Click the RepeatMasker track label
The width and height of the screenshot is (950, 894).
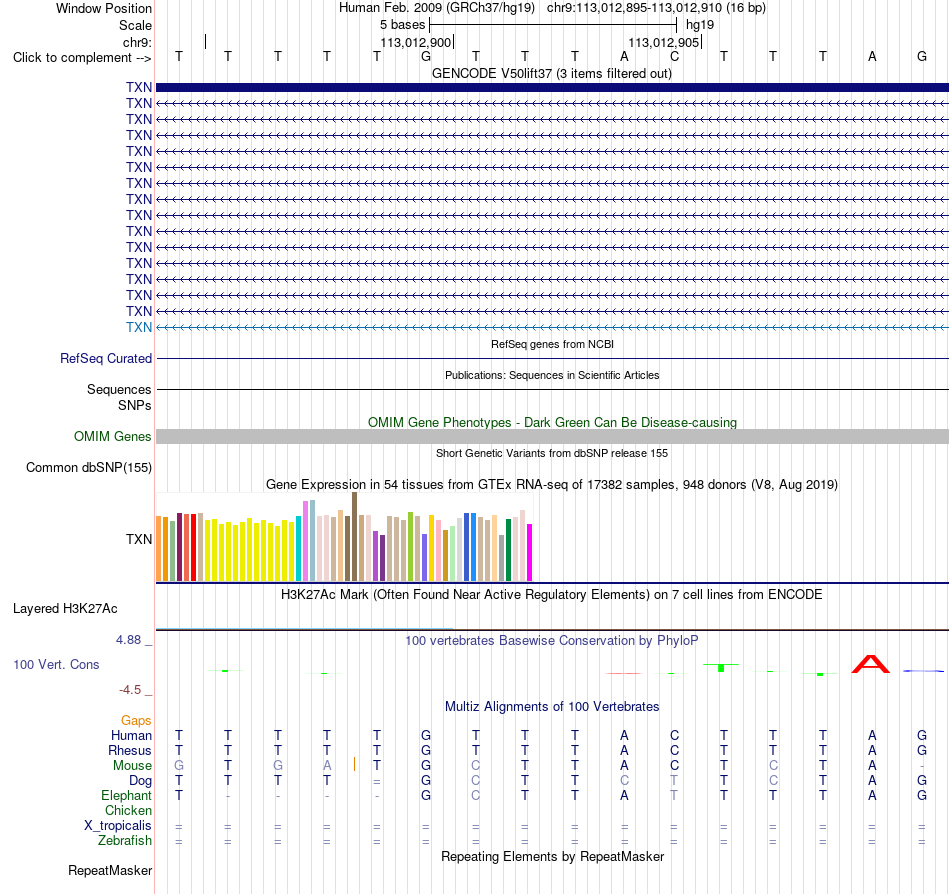[110, 870]
